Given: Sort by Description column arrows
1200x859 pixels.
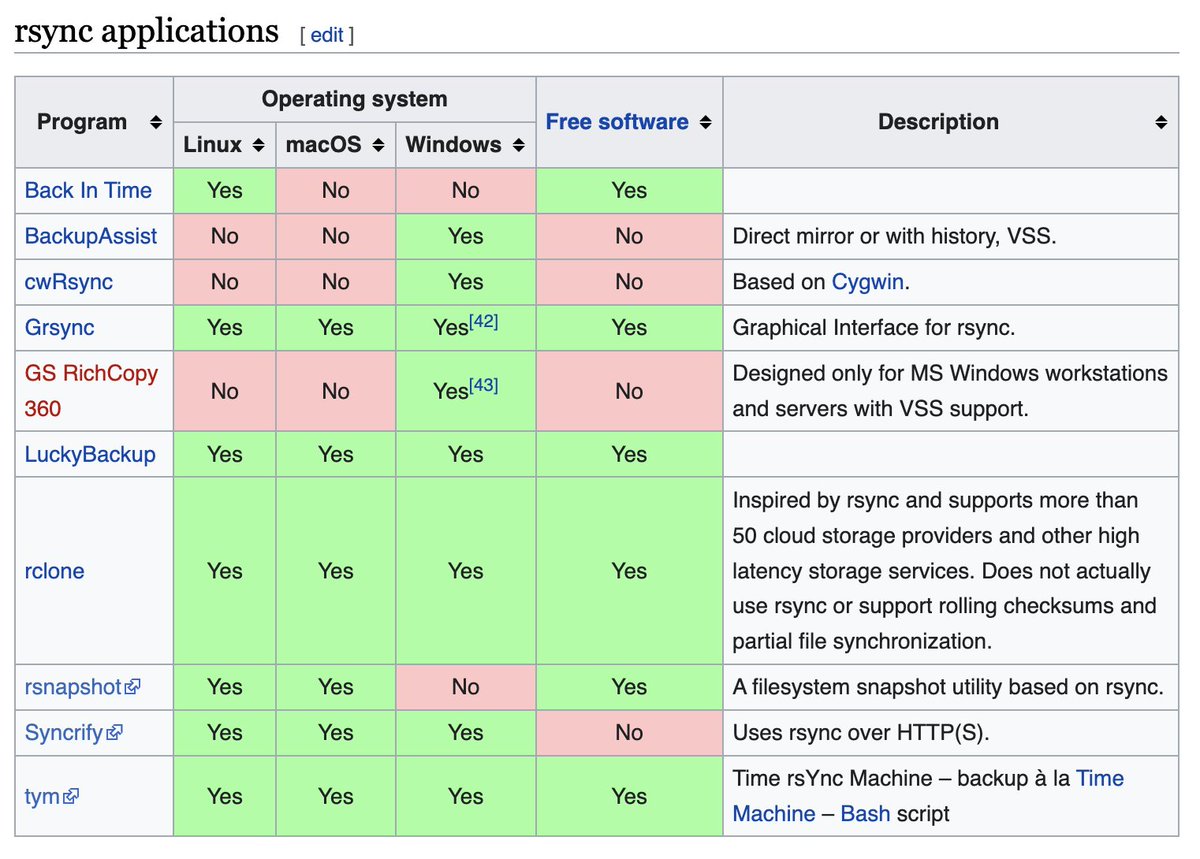Looking at the screenshot, I should (1161, 122).
